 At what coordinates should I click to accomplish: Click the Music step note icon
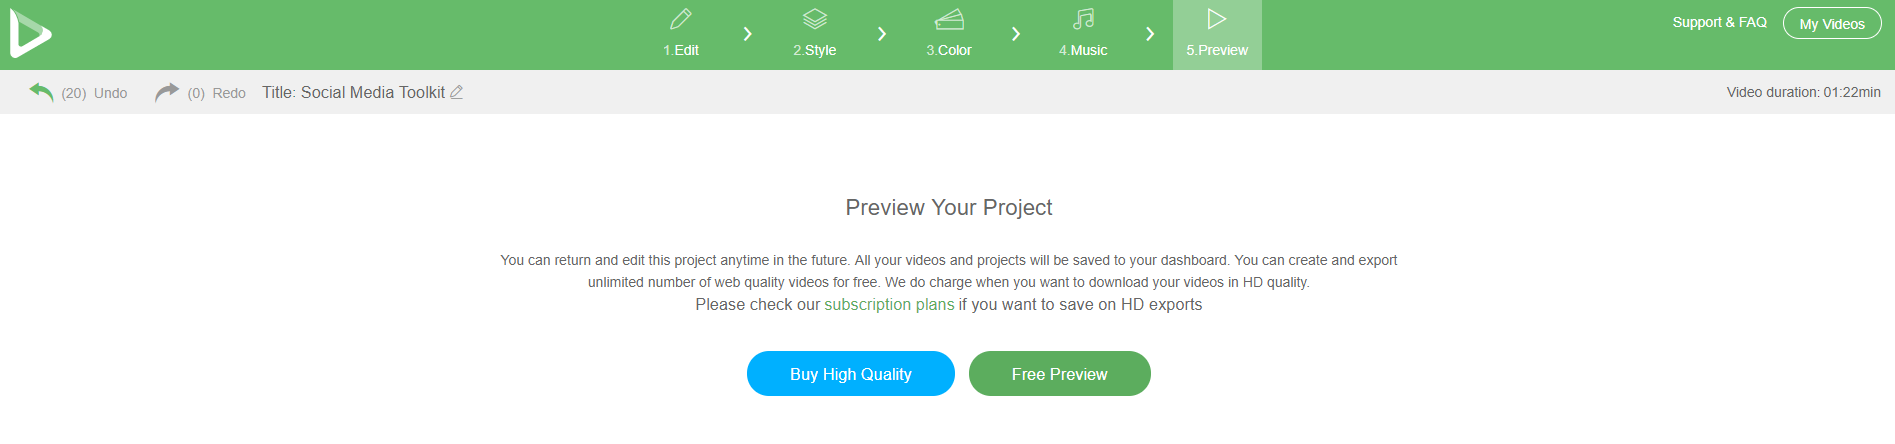(1083, 19)
